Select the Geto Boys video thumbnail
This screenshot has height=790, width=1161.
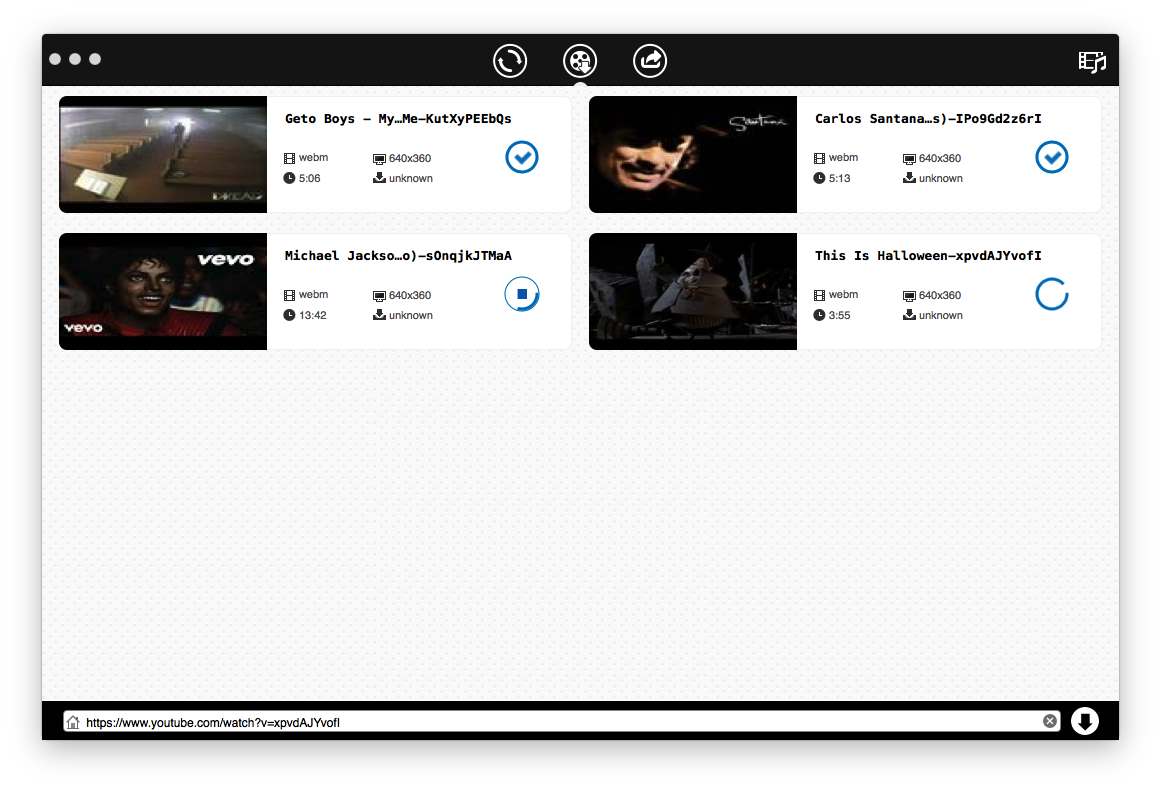(x=163, y=154)
